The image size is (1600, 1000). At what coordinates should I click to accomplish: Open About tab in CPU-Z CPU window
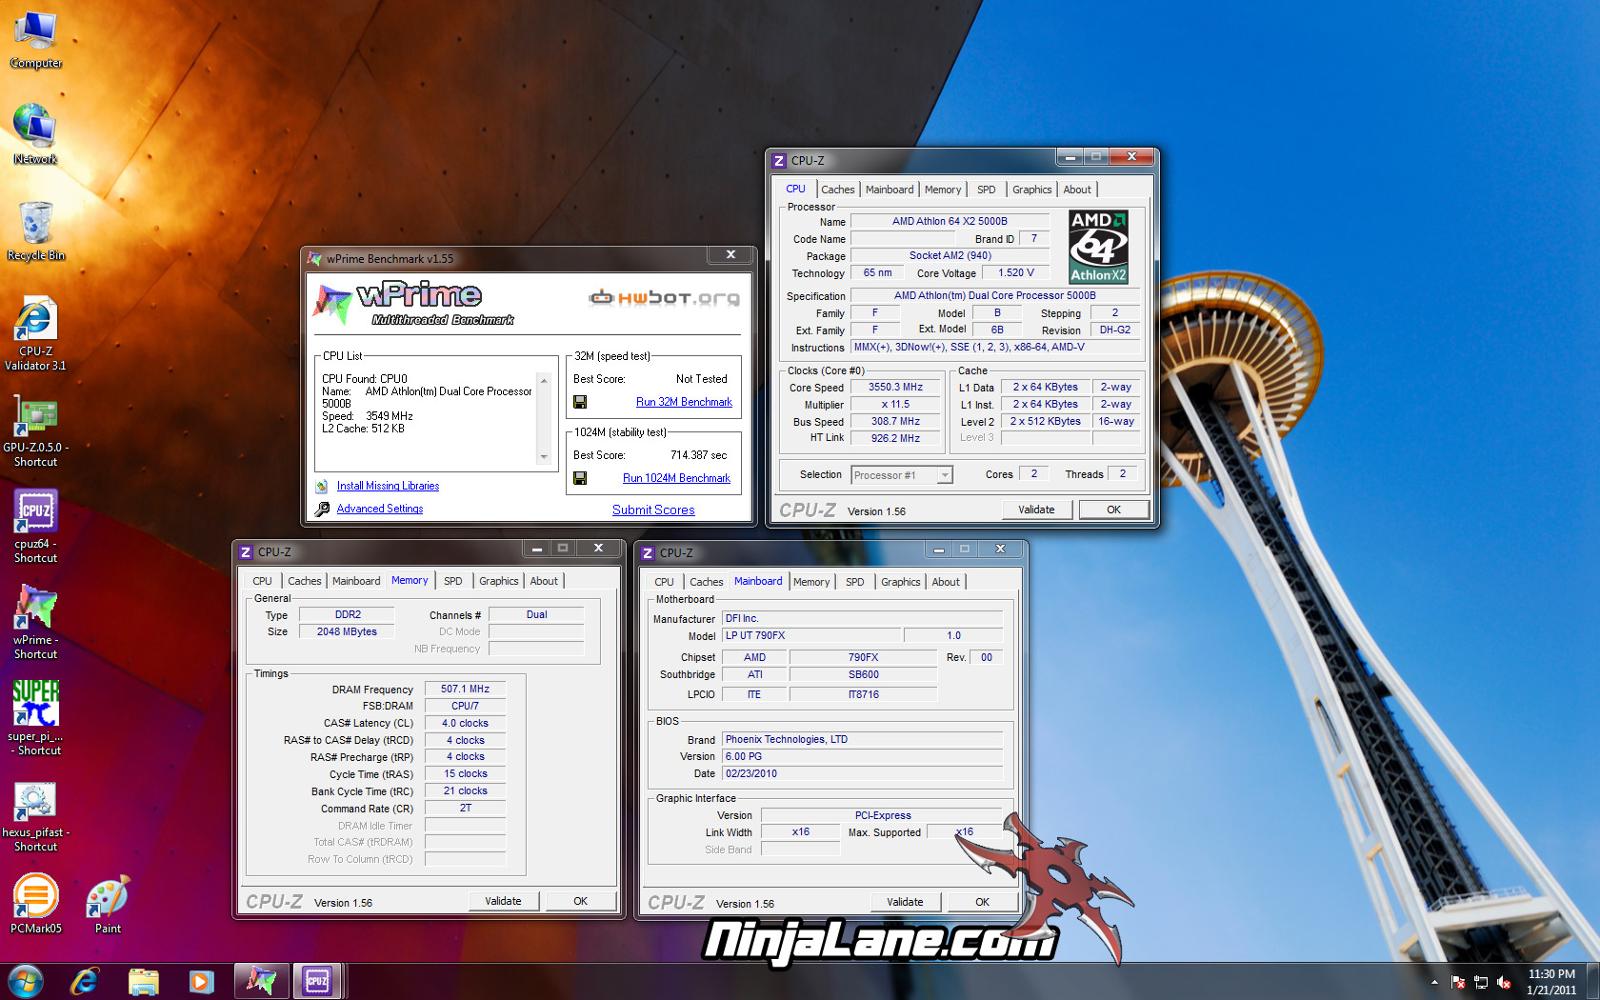tap(1077, 189)
